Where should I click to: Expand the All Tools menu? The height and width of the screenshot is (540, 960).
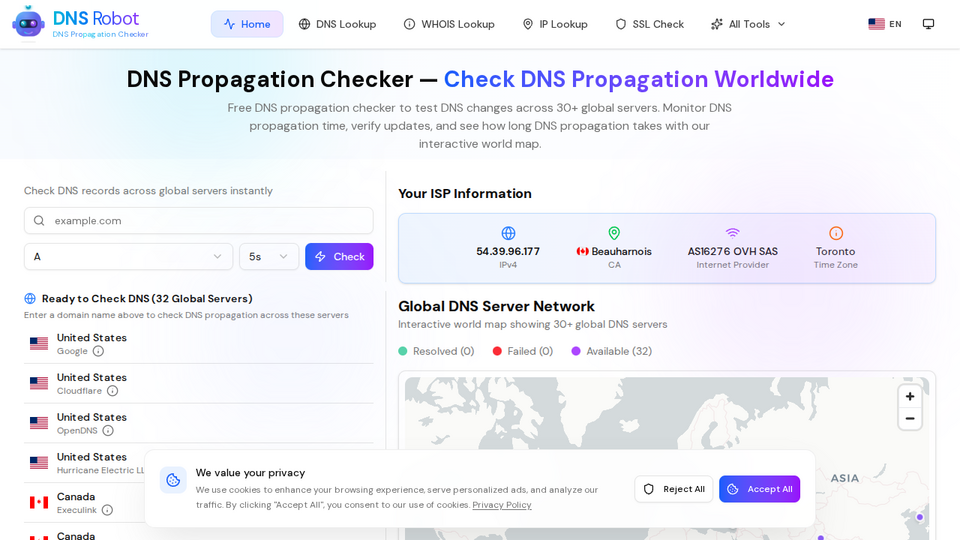click(748, 24)
